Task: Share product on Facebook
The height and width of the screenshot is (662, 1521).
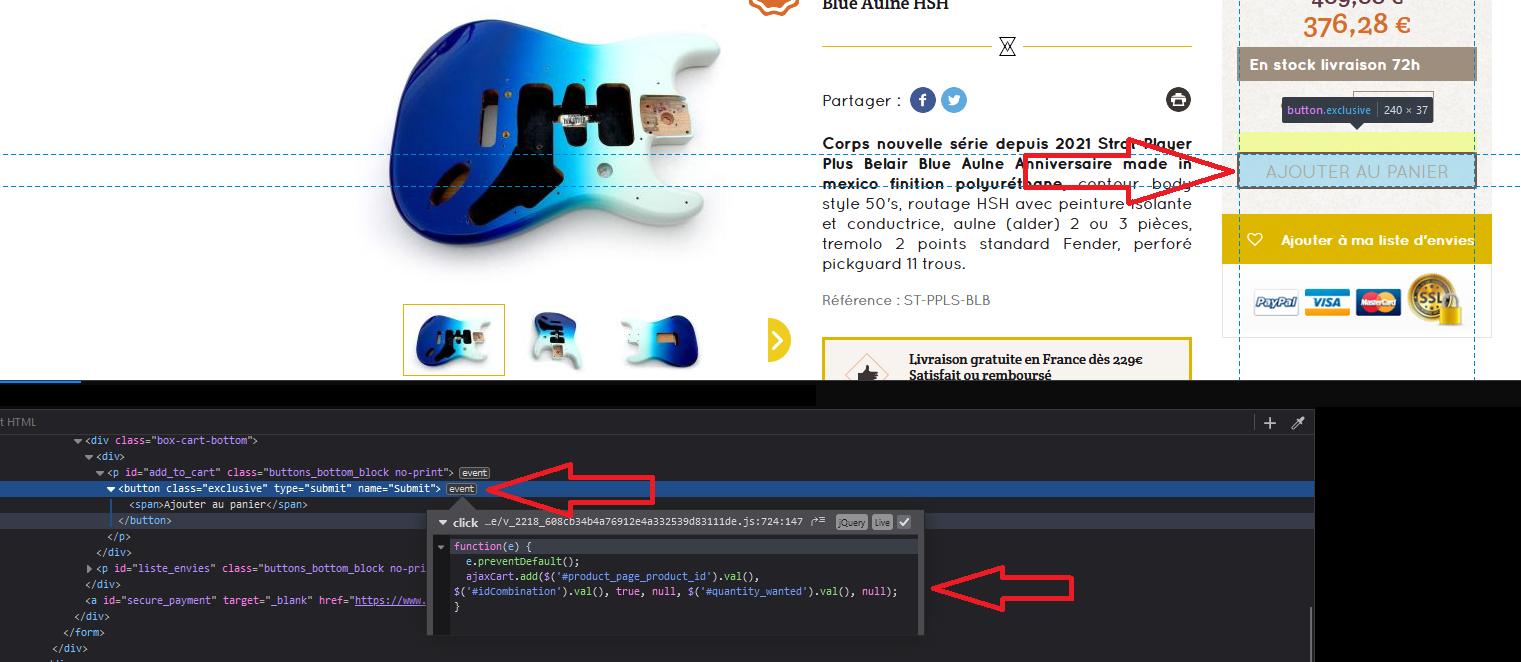Action: [922, 100]
